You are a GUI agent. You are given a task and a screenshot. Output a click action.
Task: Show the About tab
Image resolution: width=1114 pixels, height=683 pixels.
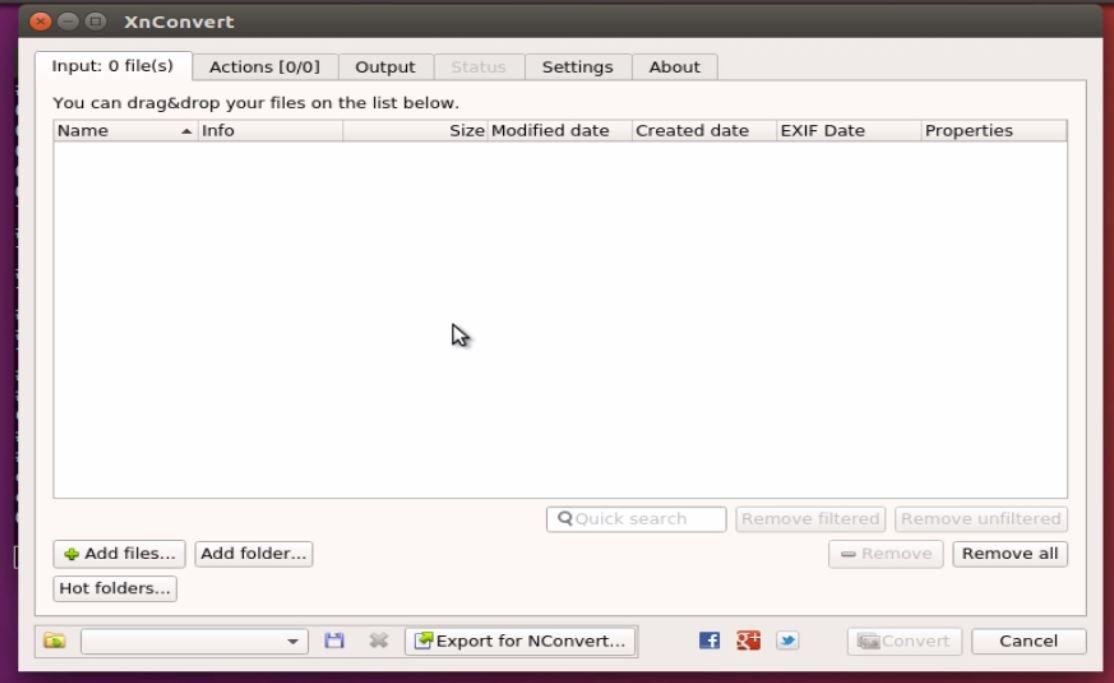point(674,67)
